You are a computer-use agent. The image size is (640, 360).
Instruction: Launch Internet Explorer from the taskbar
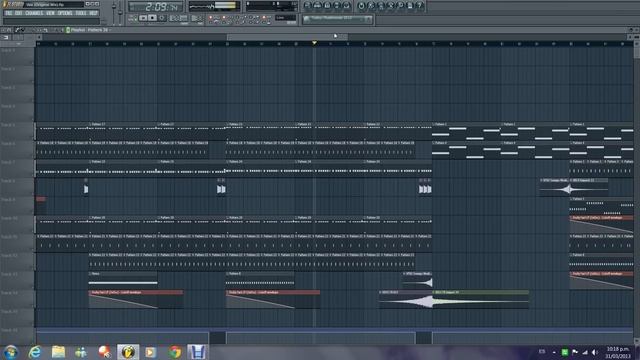click(x=35, y=352)
